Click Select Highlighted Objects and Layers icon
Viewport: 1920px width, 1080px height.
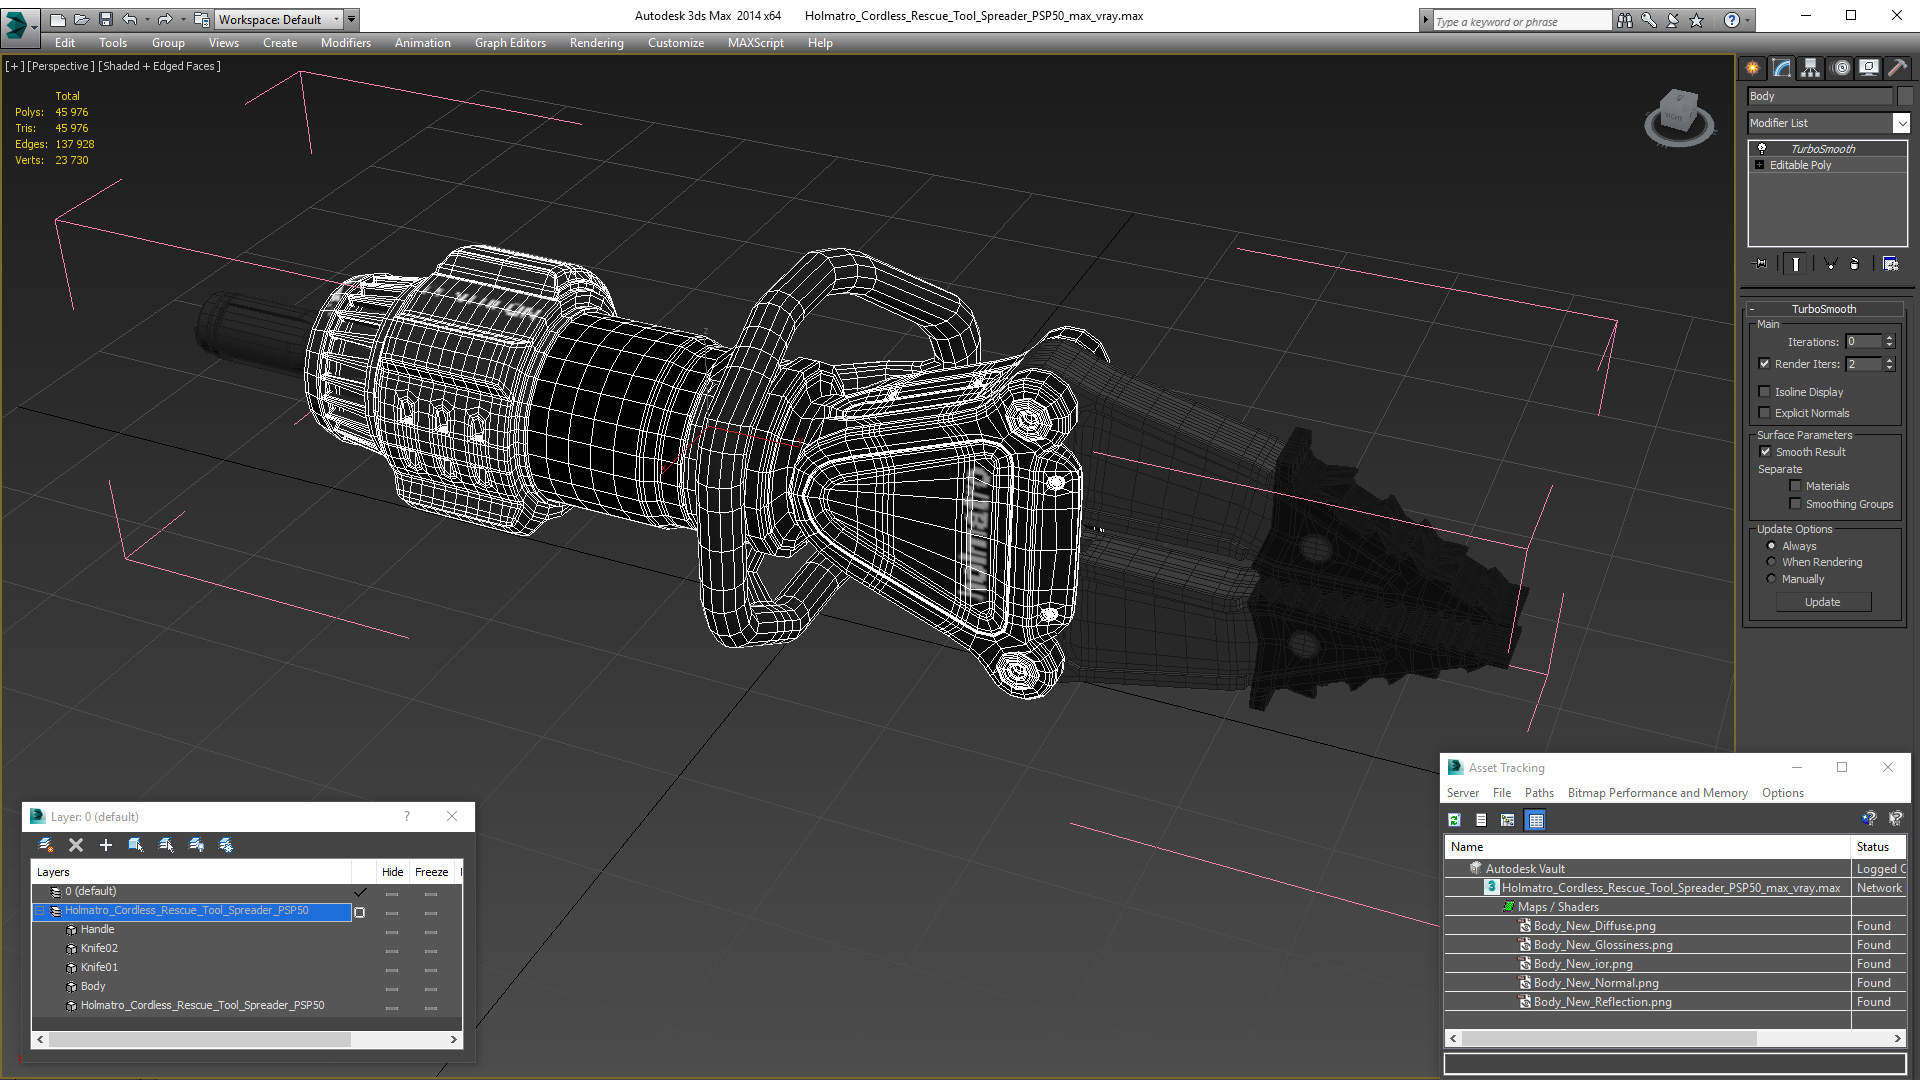coord(135,845)
